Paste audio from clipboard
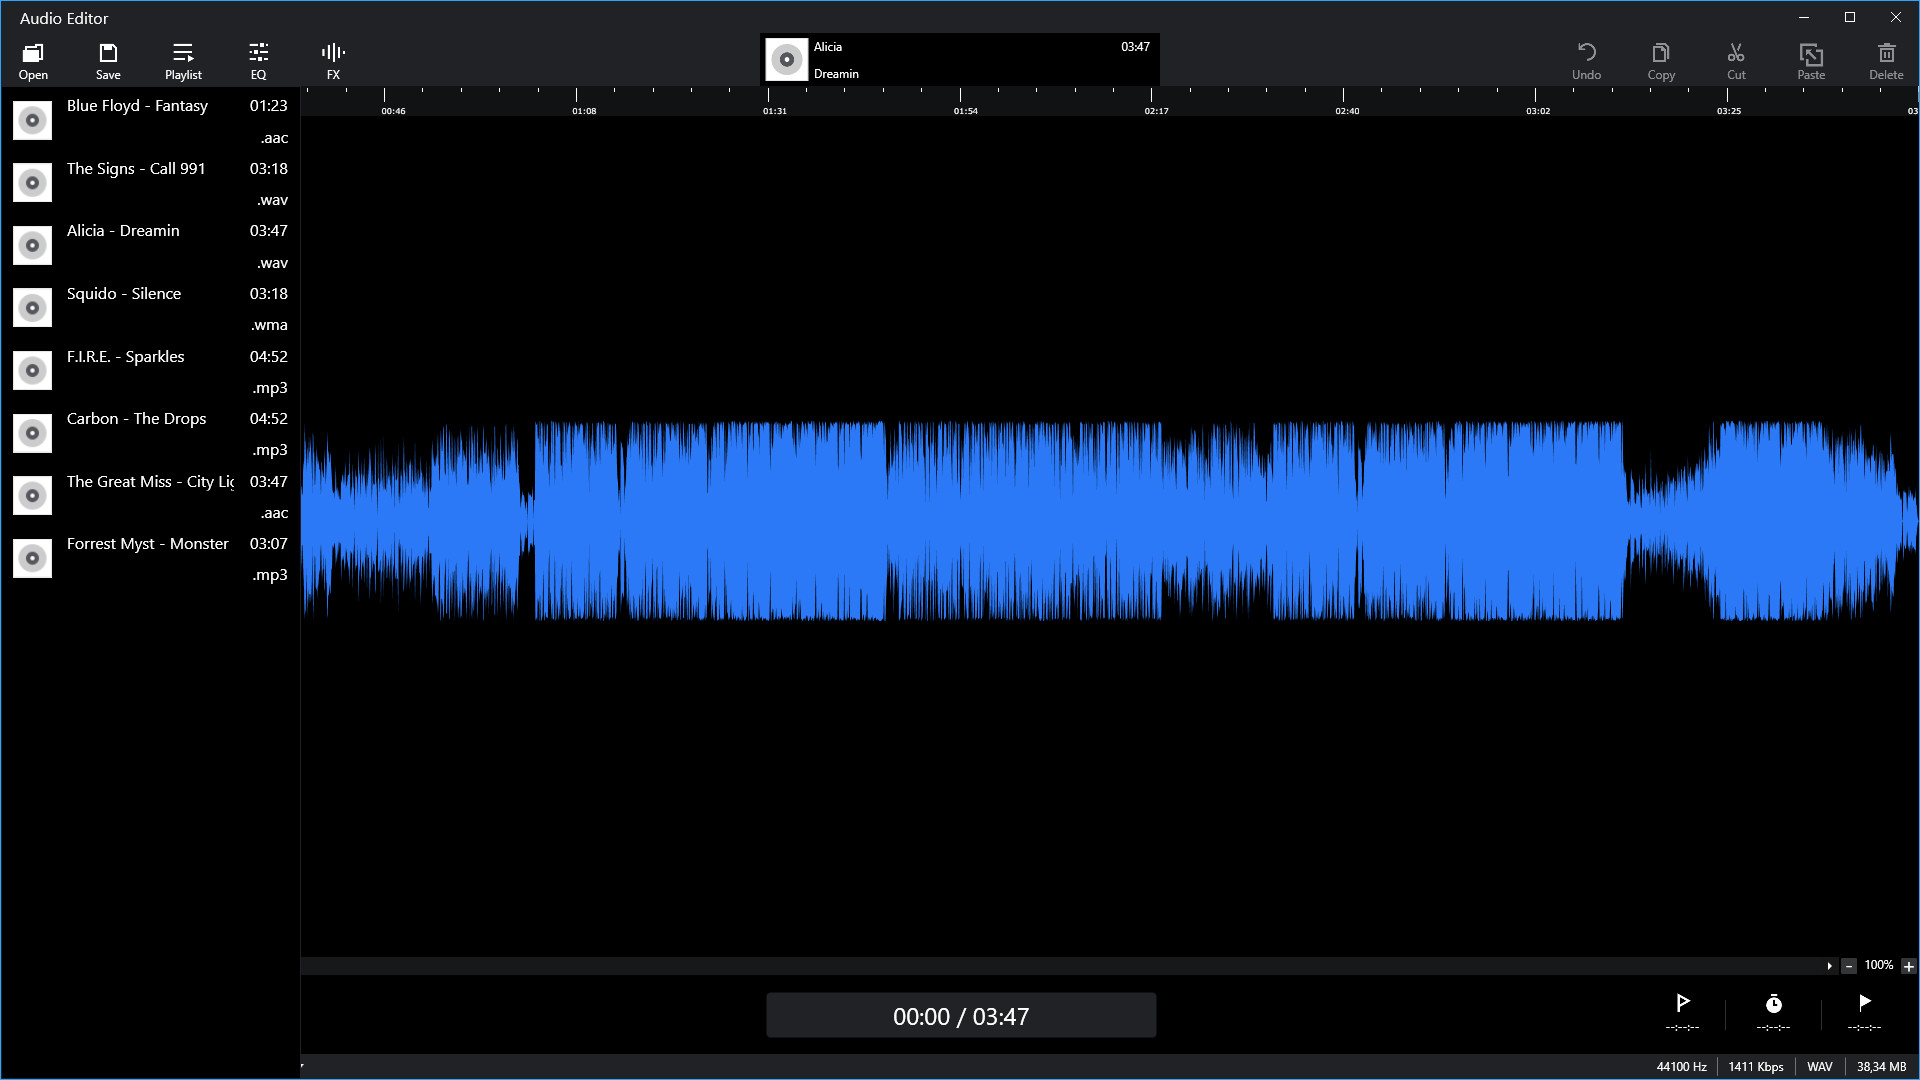 1810,60
